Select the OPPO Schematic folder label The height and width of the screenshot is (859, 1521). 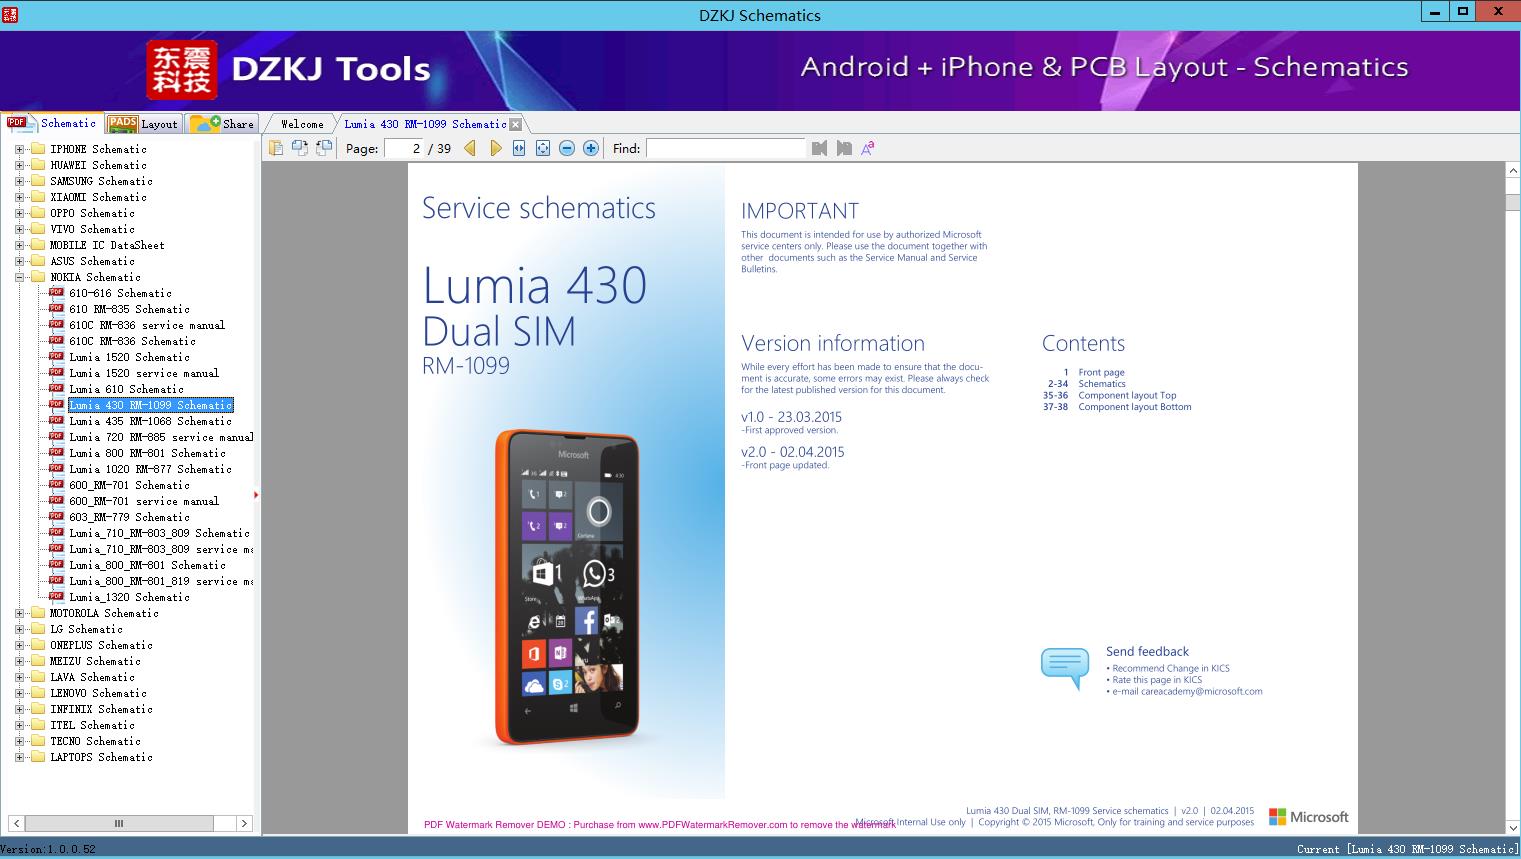[x=92, y=213]
